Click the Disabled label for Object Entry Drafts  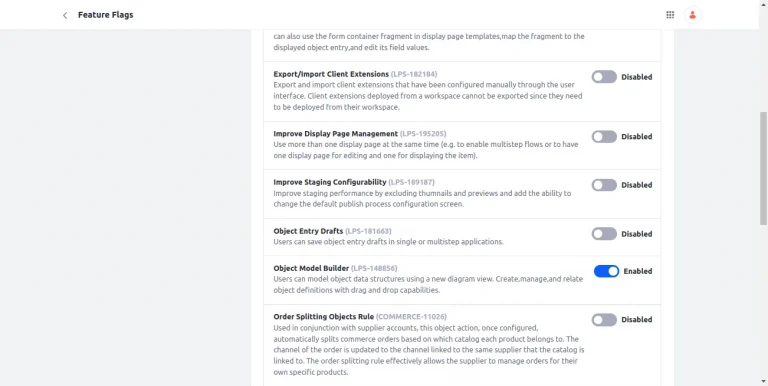637,234
